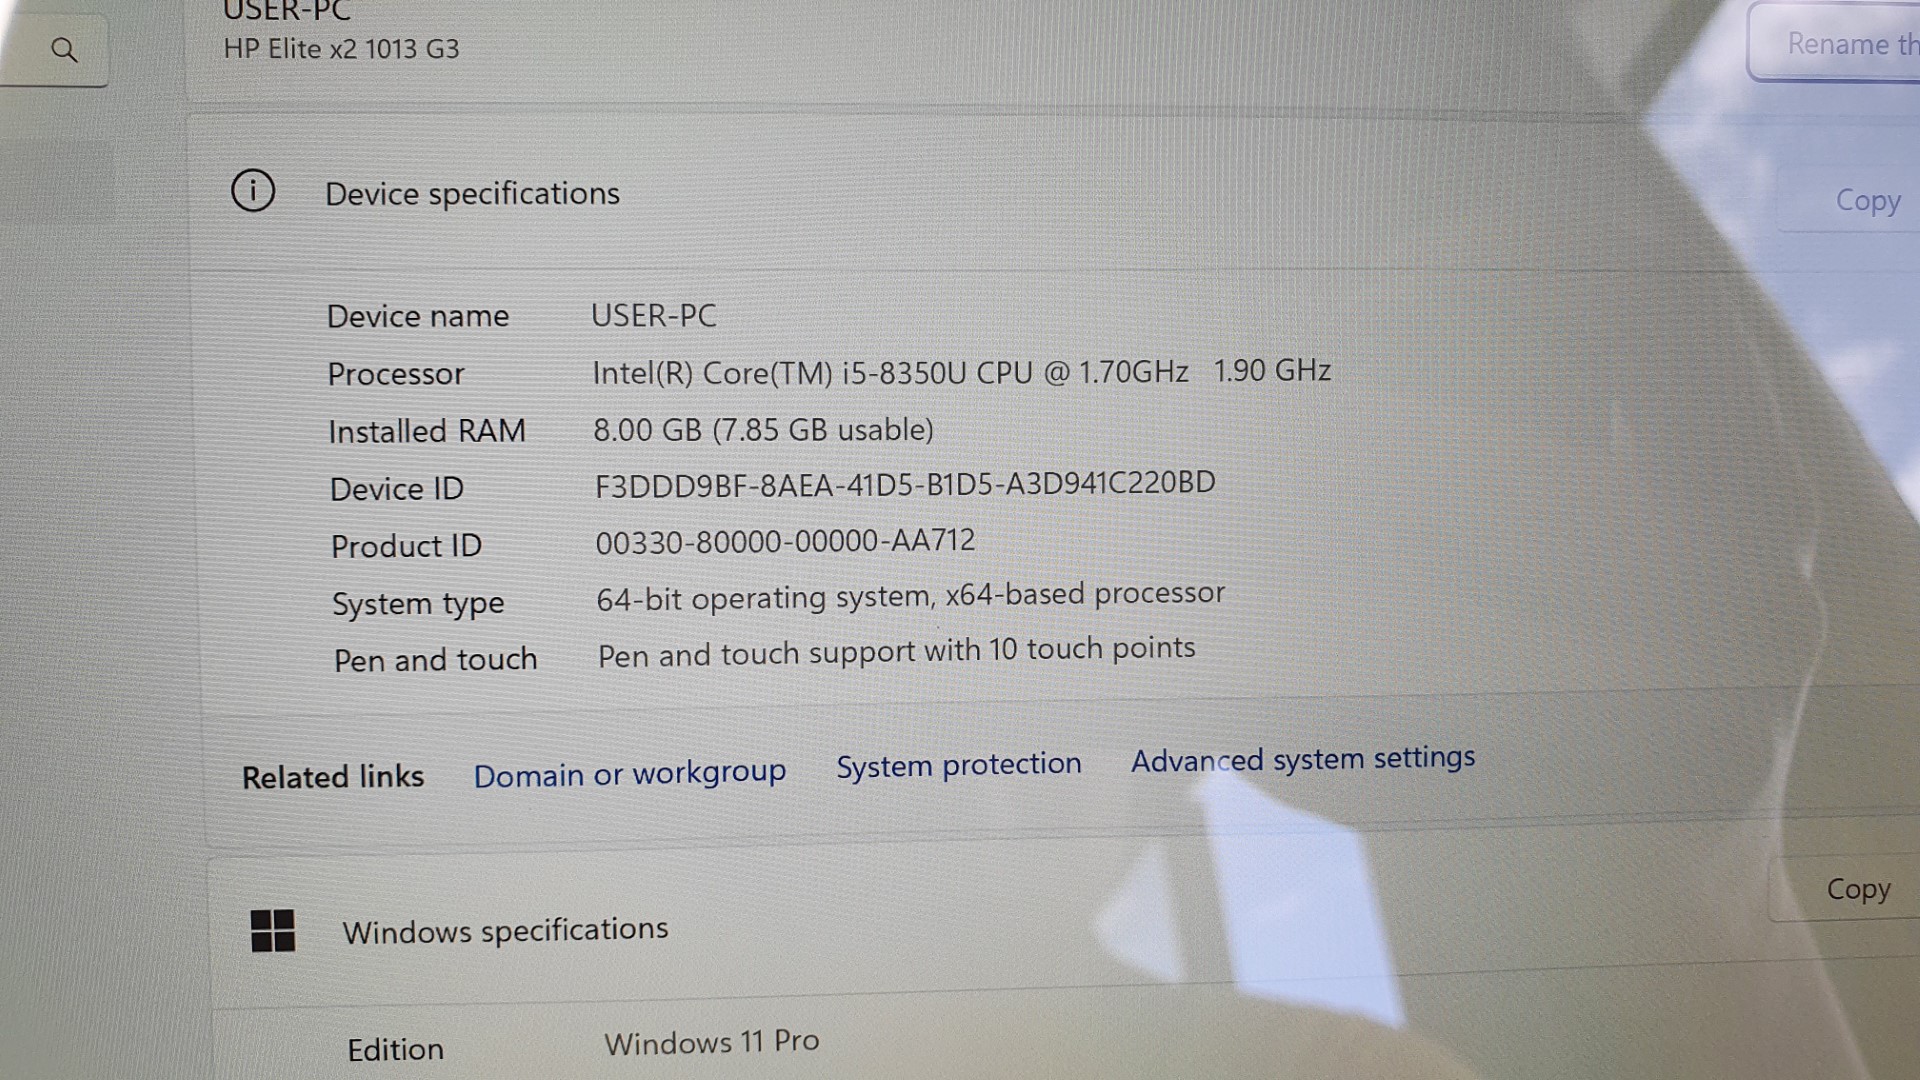Image resolution: width=1920 pixels, height=1080 pixels.
Task: Select the 64-bit operating system value
Action: [x=910, y=597]
